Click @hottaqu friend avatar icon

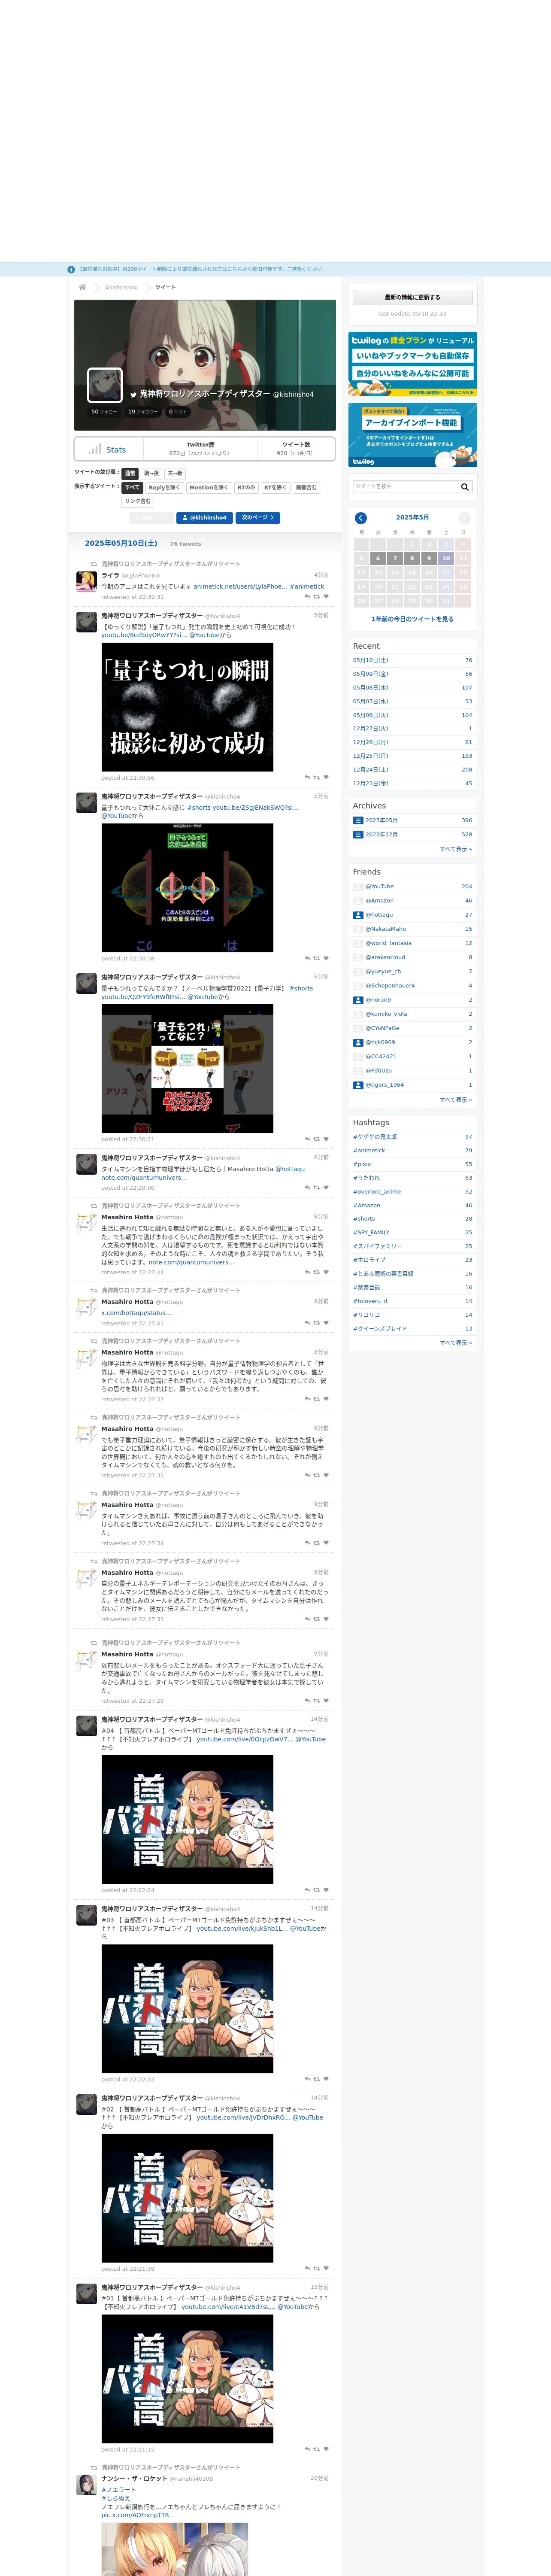click(358, 915)
